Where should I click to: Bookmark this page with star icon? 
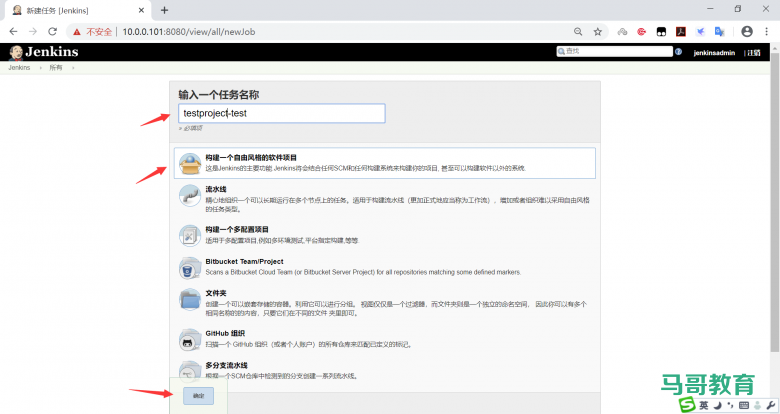click(x=597, y=31)
